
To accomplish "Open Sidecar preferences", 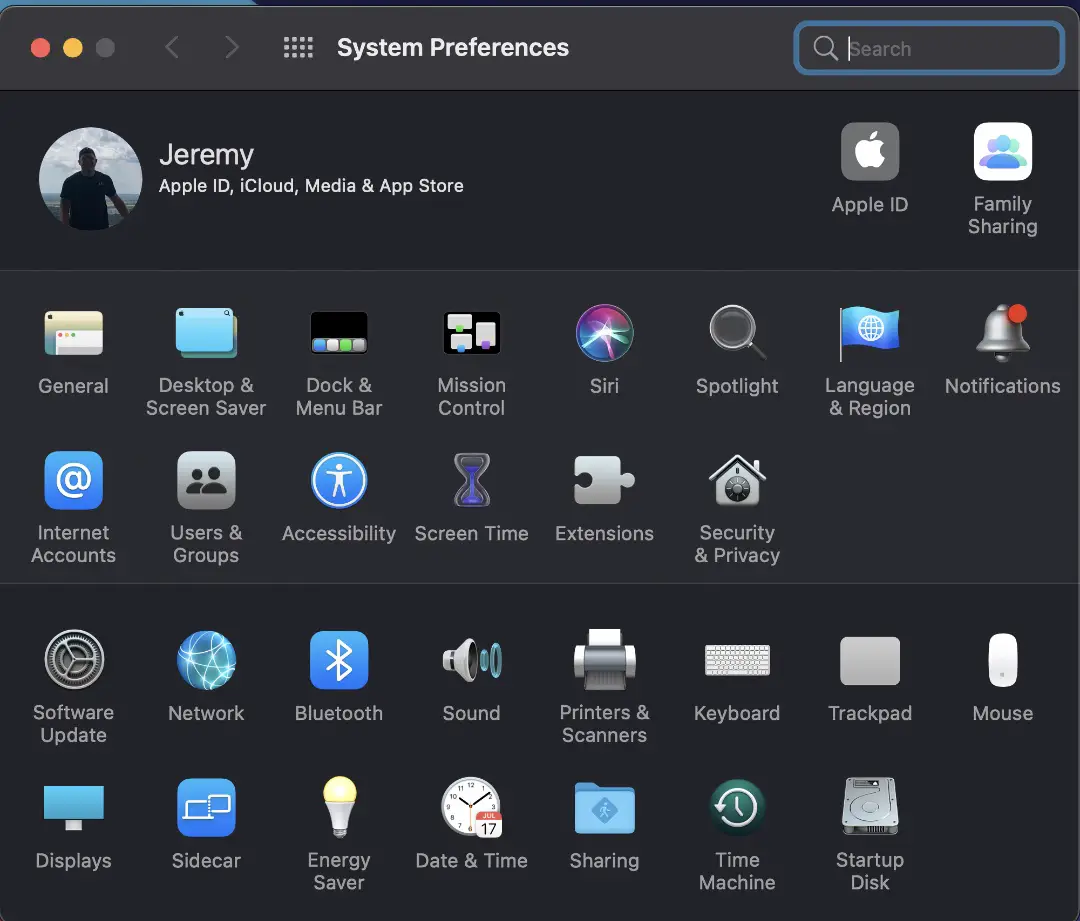I will tap(206, 807).
